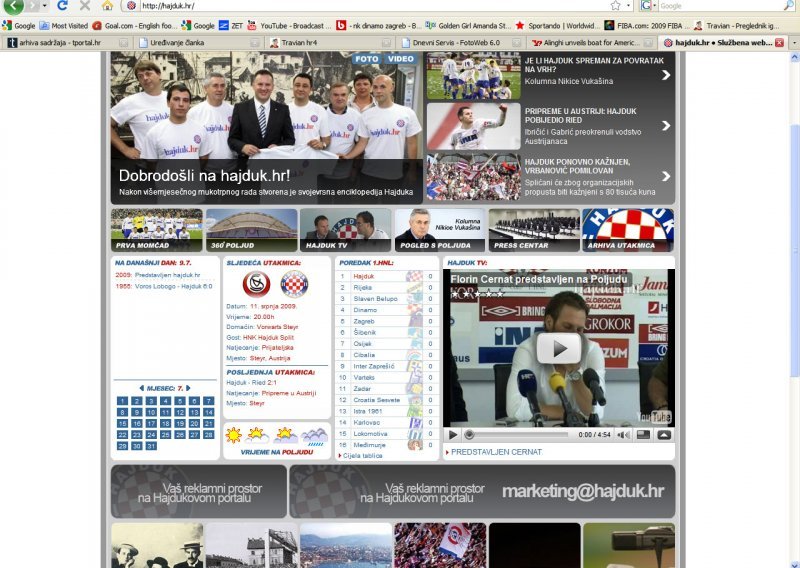The image size is (800, 568).
Task: Close the hajduk.hr tab
Action: (779, 43)
